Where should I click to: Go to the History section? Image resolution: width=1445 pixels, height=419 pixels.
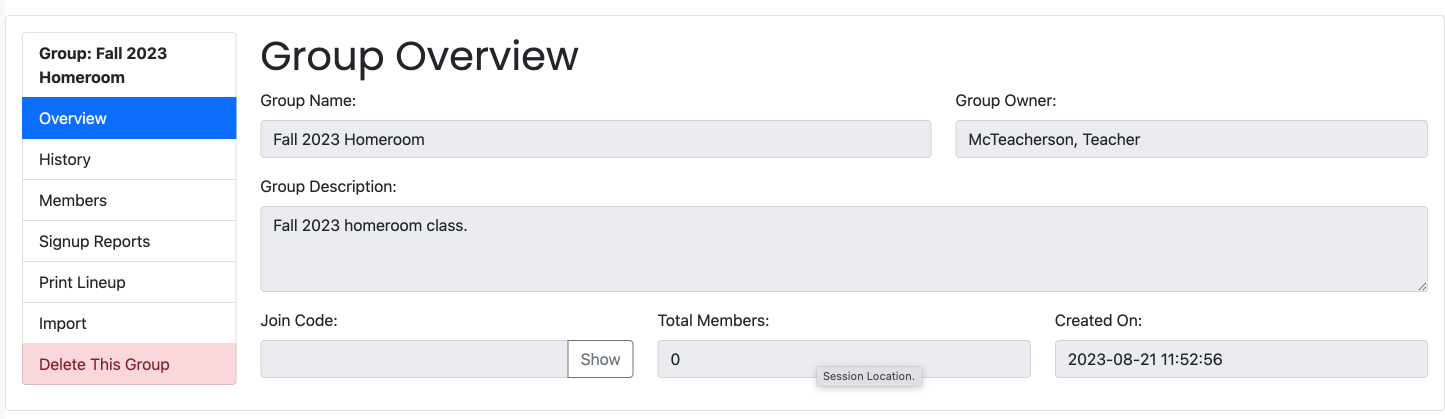tap(129, 159)
